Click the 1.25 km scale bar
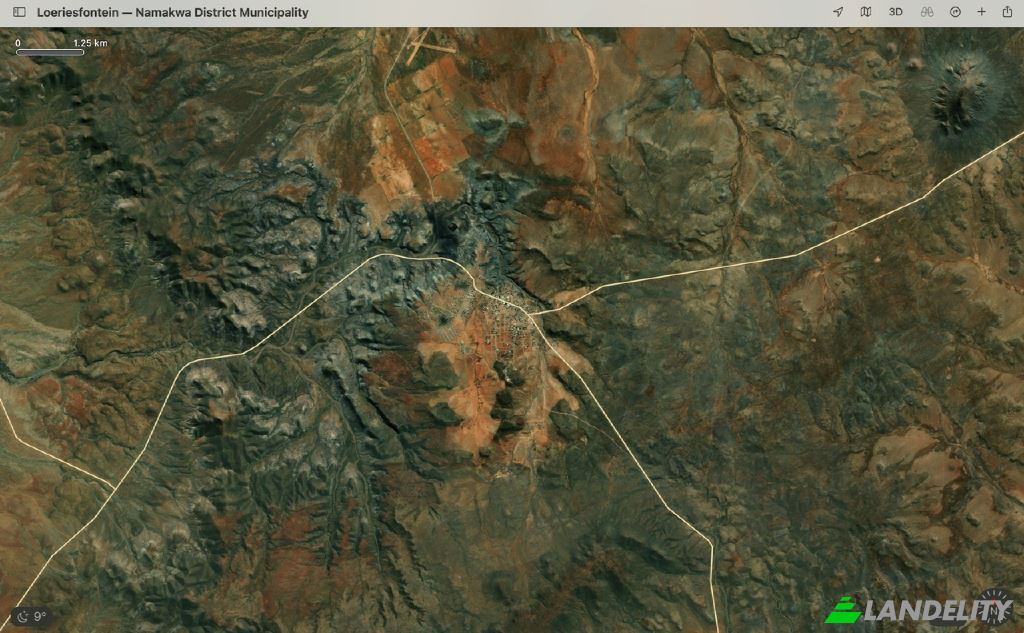 (50, 50)
